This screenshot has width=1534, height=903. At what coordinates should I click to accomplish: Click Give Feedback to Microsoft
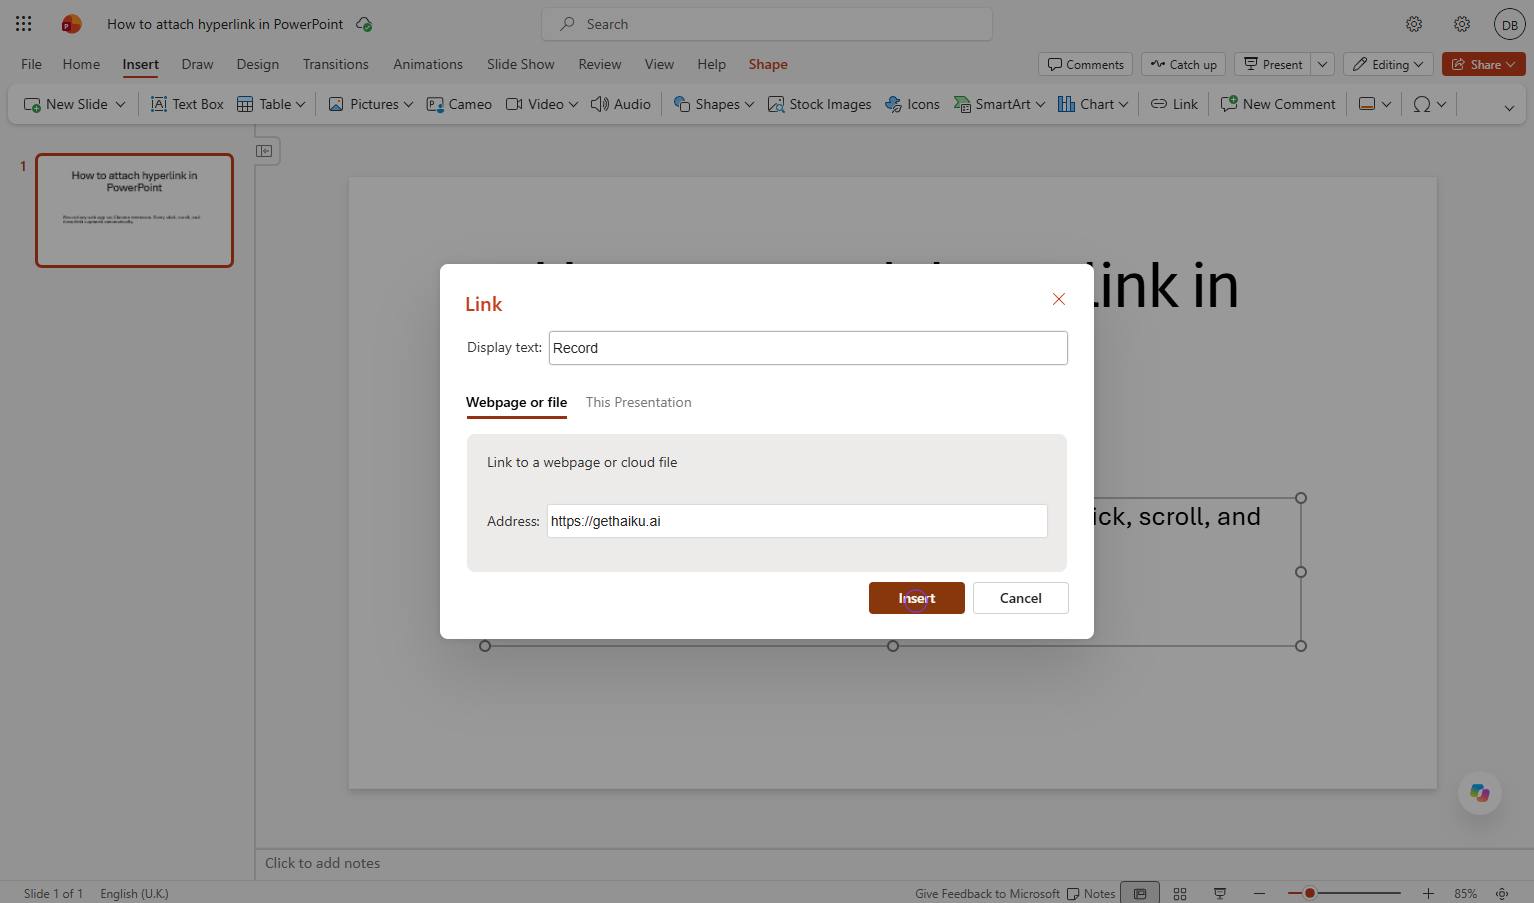(x=987, y=893)
